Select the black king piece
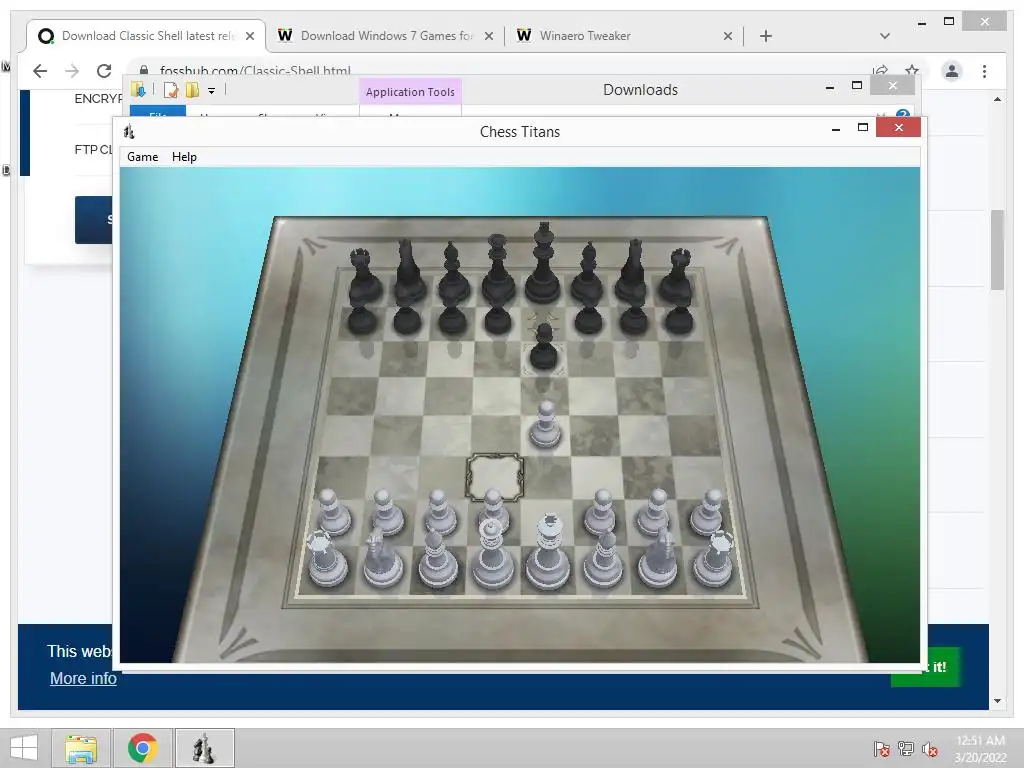1024x768 pixels. pyautogui.click(x=543, y=264)
